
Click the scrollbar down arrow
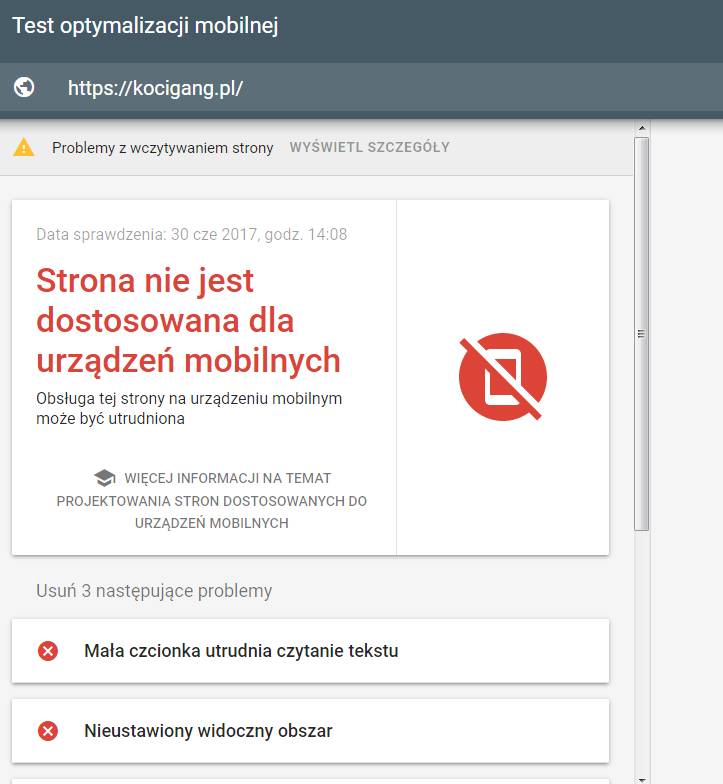[642, 779]
